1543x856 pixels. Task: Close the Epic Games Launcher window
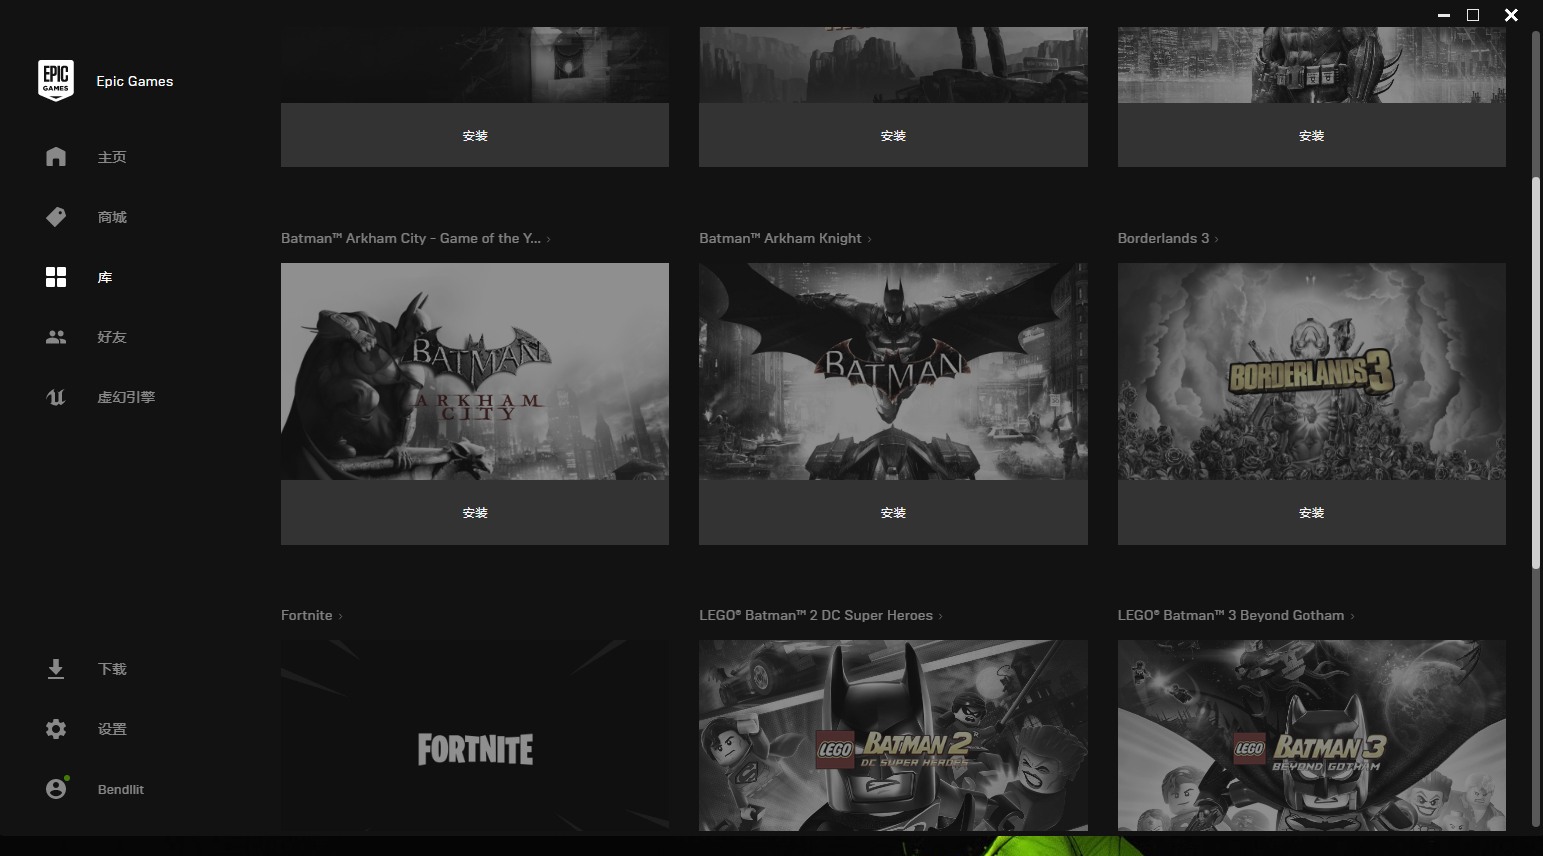click(1511, 15)
